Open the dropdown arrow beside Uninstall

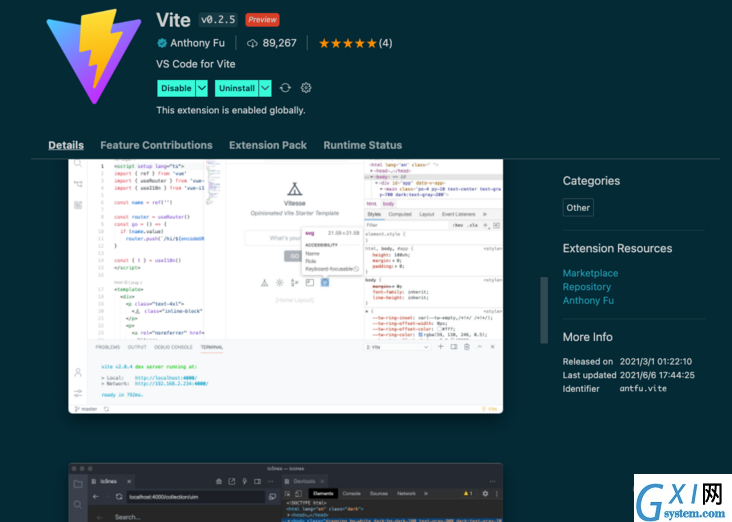(265, 88)
